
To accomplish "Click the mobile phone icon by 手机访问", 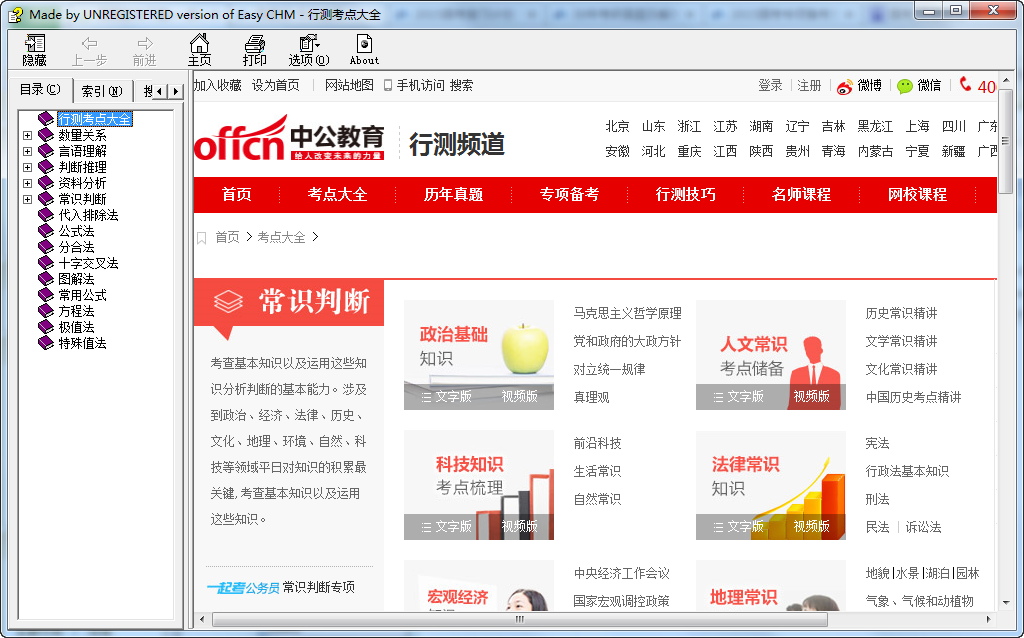I will 388,86.
